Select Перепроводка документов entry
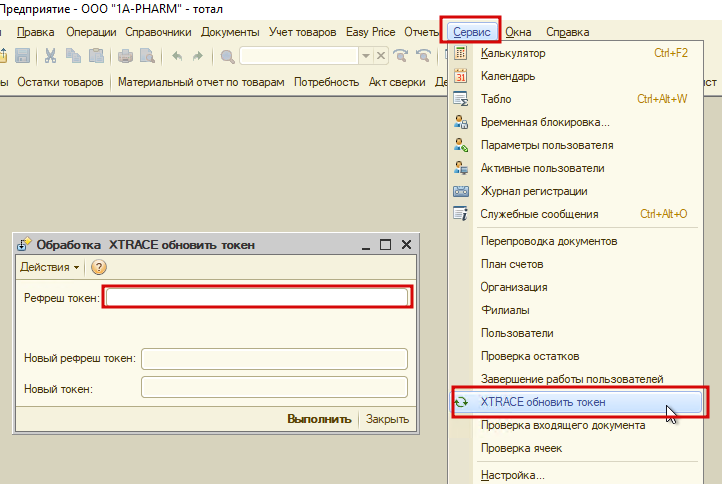Screen dimensions: 722x484 pyautogui.click(x=576, y=241)
